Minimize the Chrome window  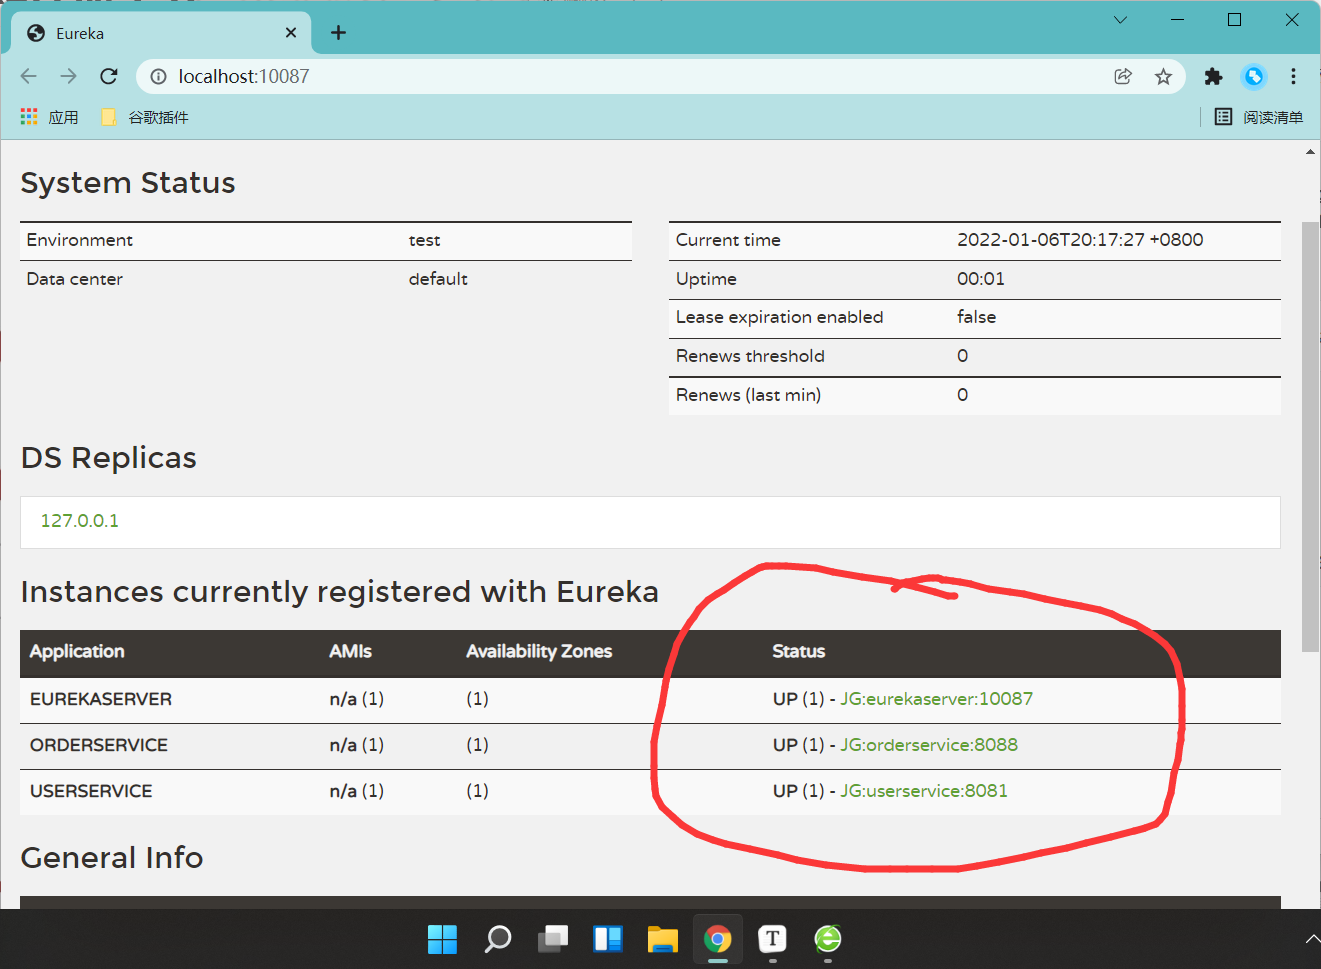1177,19
